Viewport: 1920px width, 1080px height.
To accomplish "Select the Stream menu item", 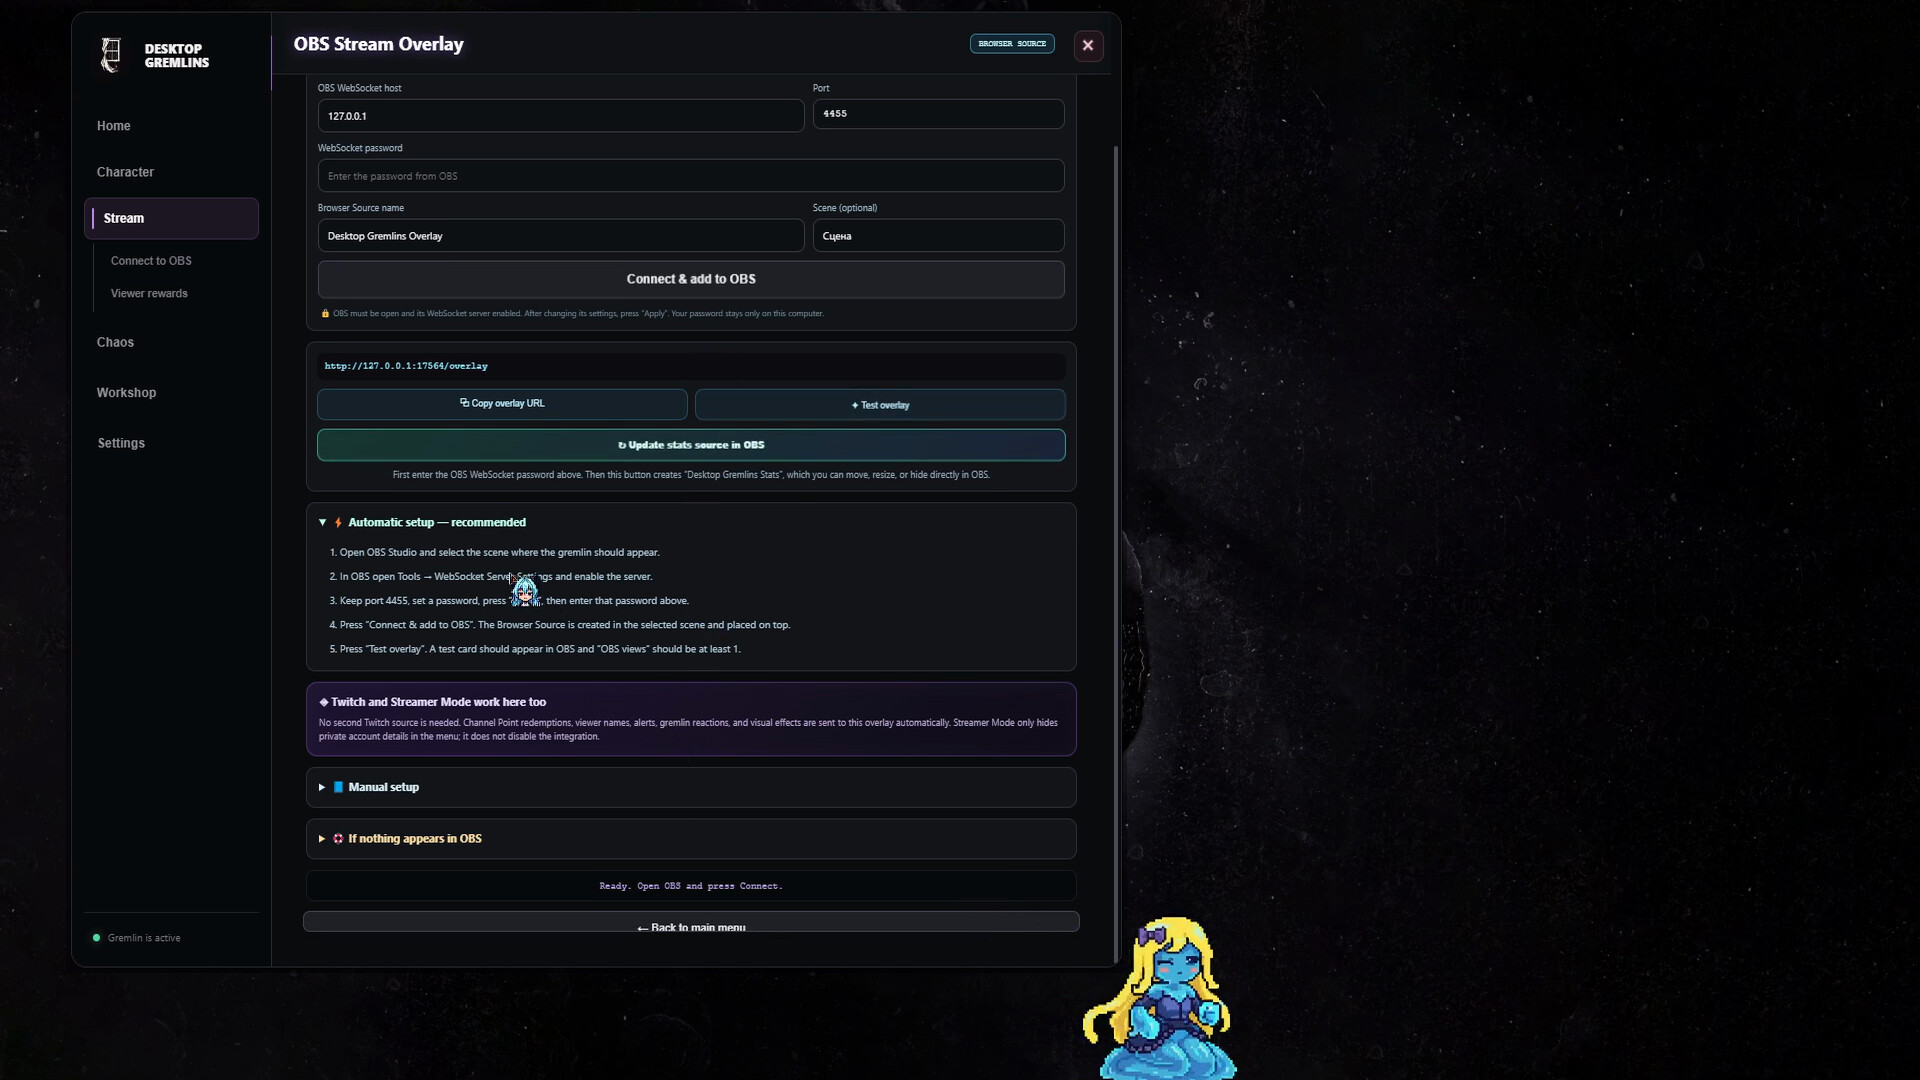I will click(x=171, y=218).
